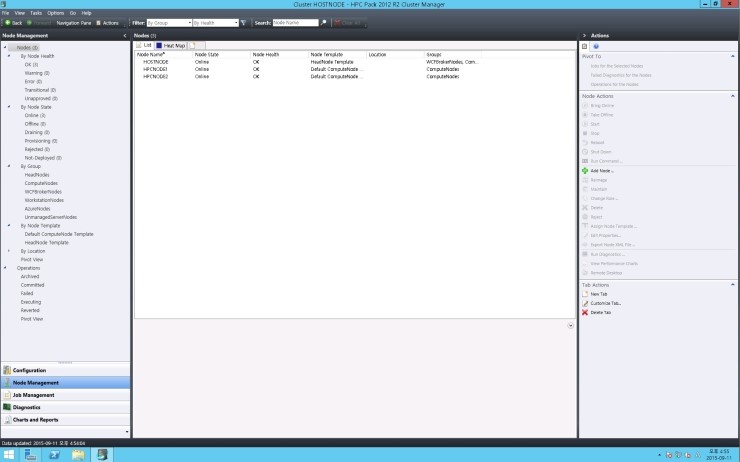Select Online (3) under By Node State
The width and height of the screenshot is (740, 462).
tap(35, 116)
